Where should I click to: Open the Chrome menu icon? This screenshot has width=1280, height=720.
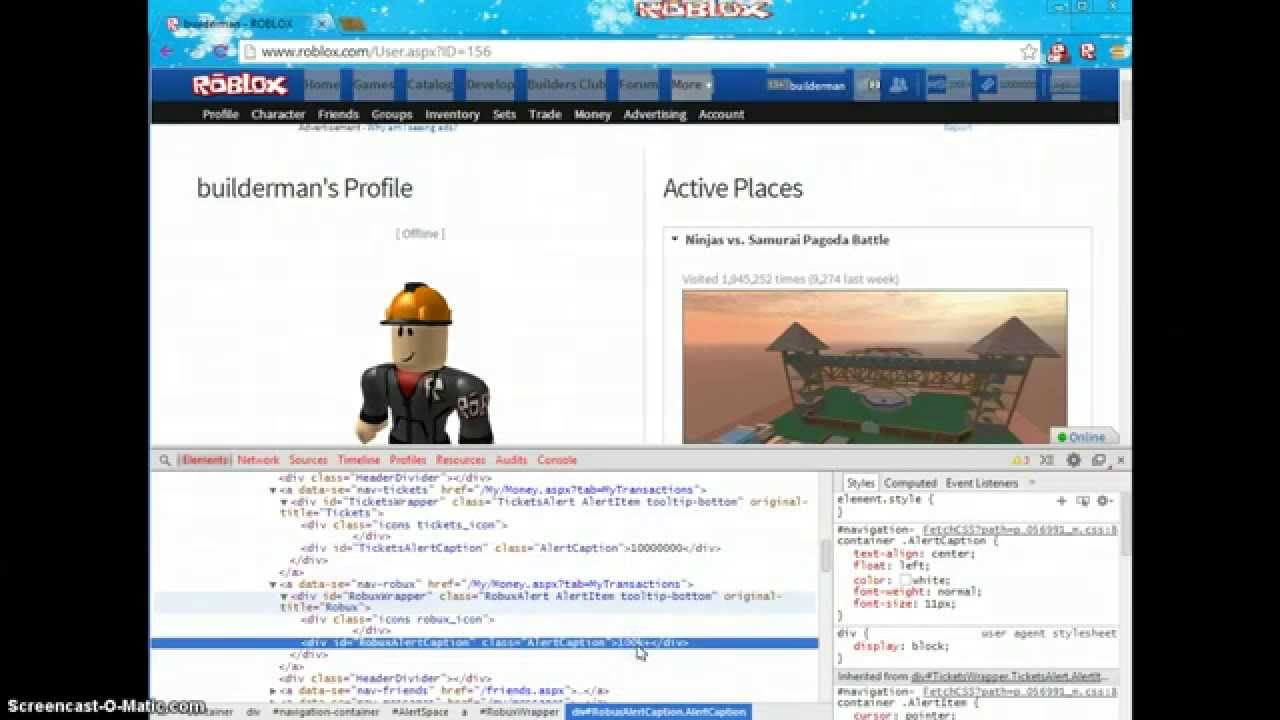pos(1117,52)
